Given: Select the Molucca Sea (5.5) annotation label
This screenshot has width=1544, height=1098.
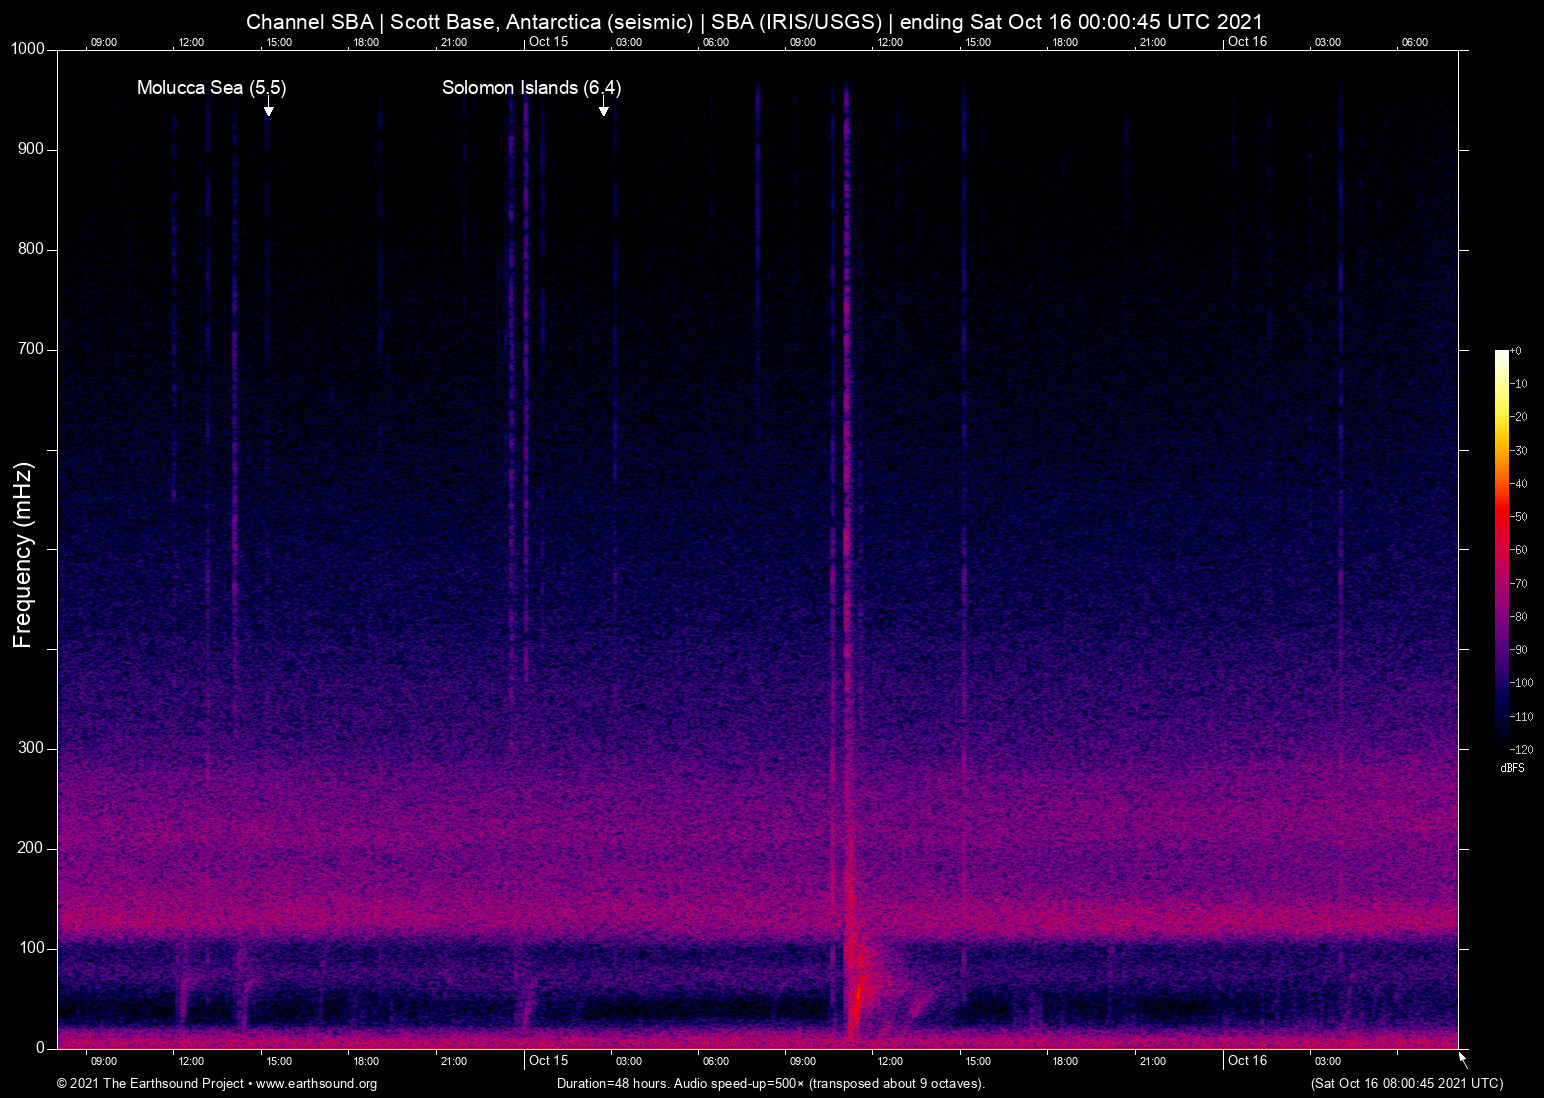Looking at the screenshot, I should pos(211,88).
